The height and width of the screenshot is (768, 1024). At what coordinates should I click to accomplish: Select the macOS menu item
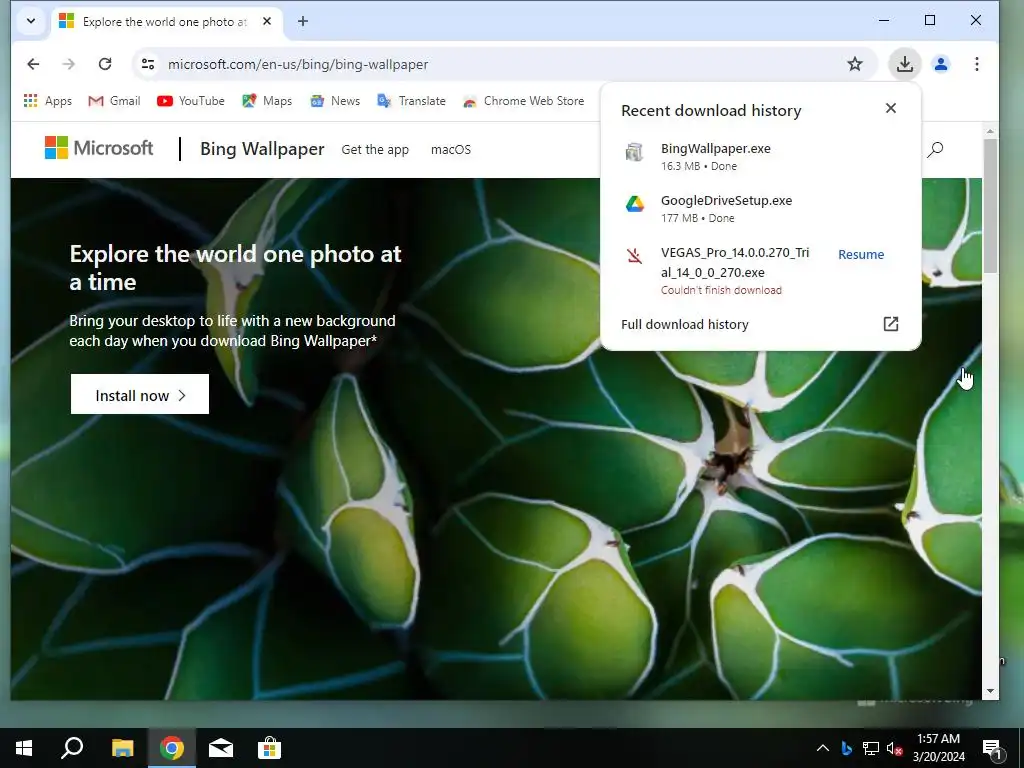[451, 150]
